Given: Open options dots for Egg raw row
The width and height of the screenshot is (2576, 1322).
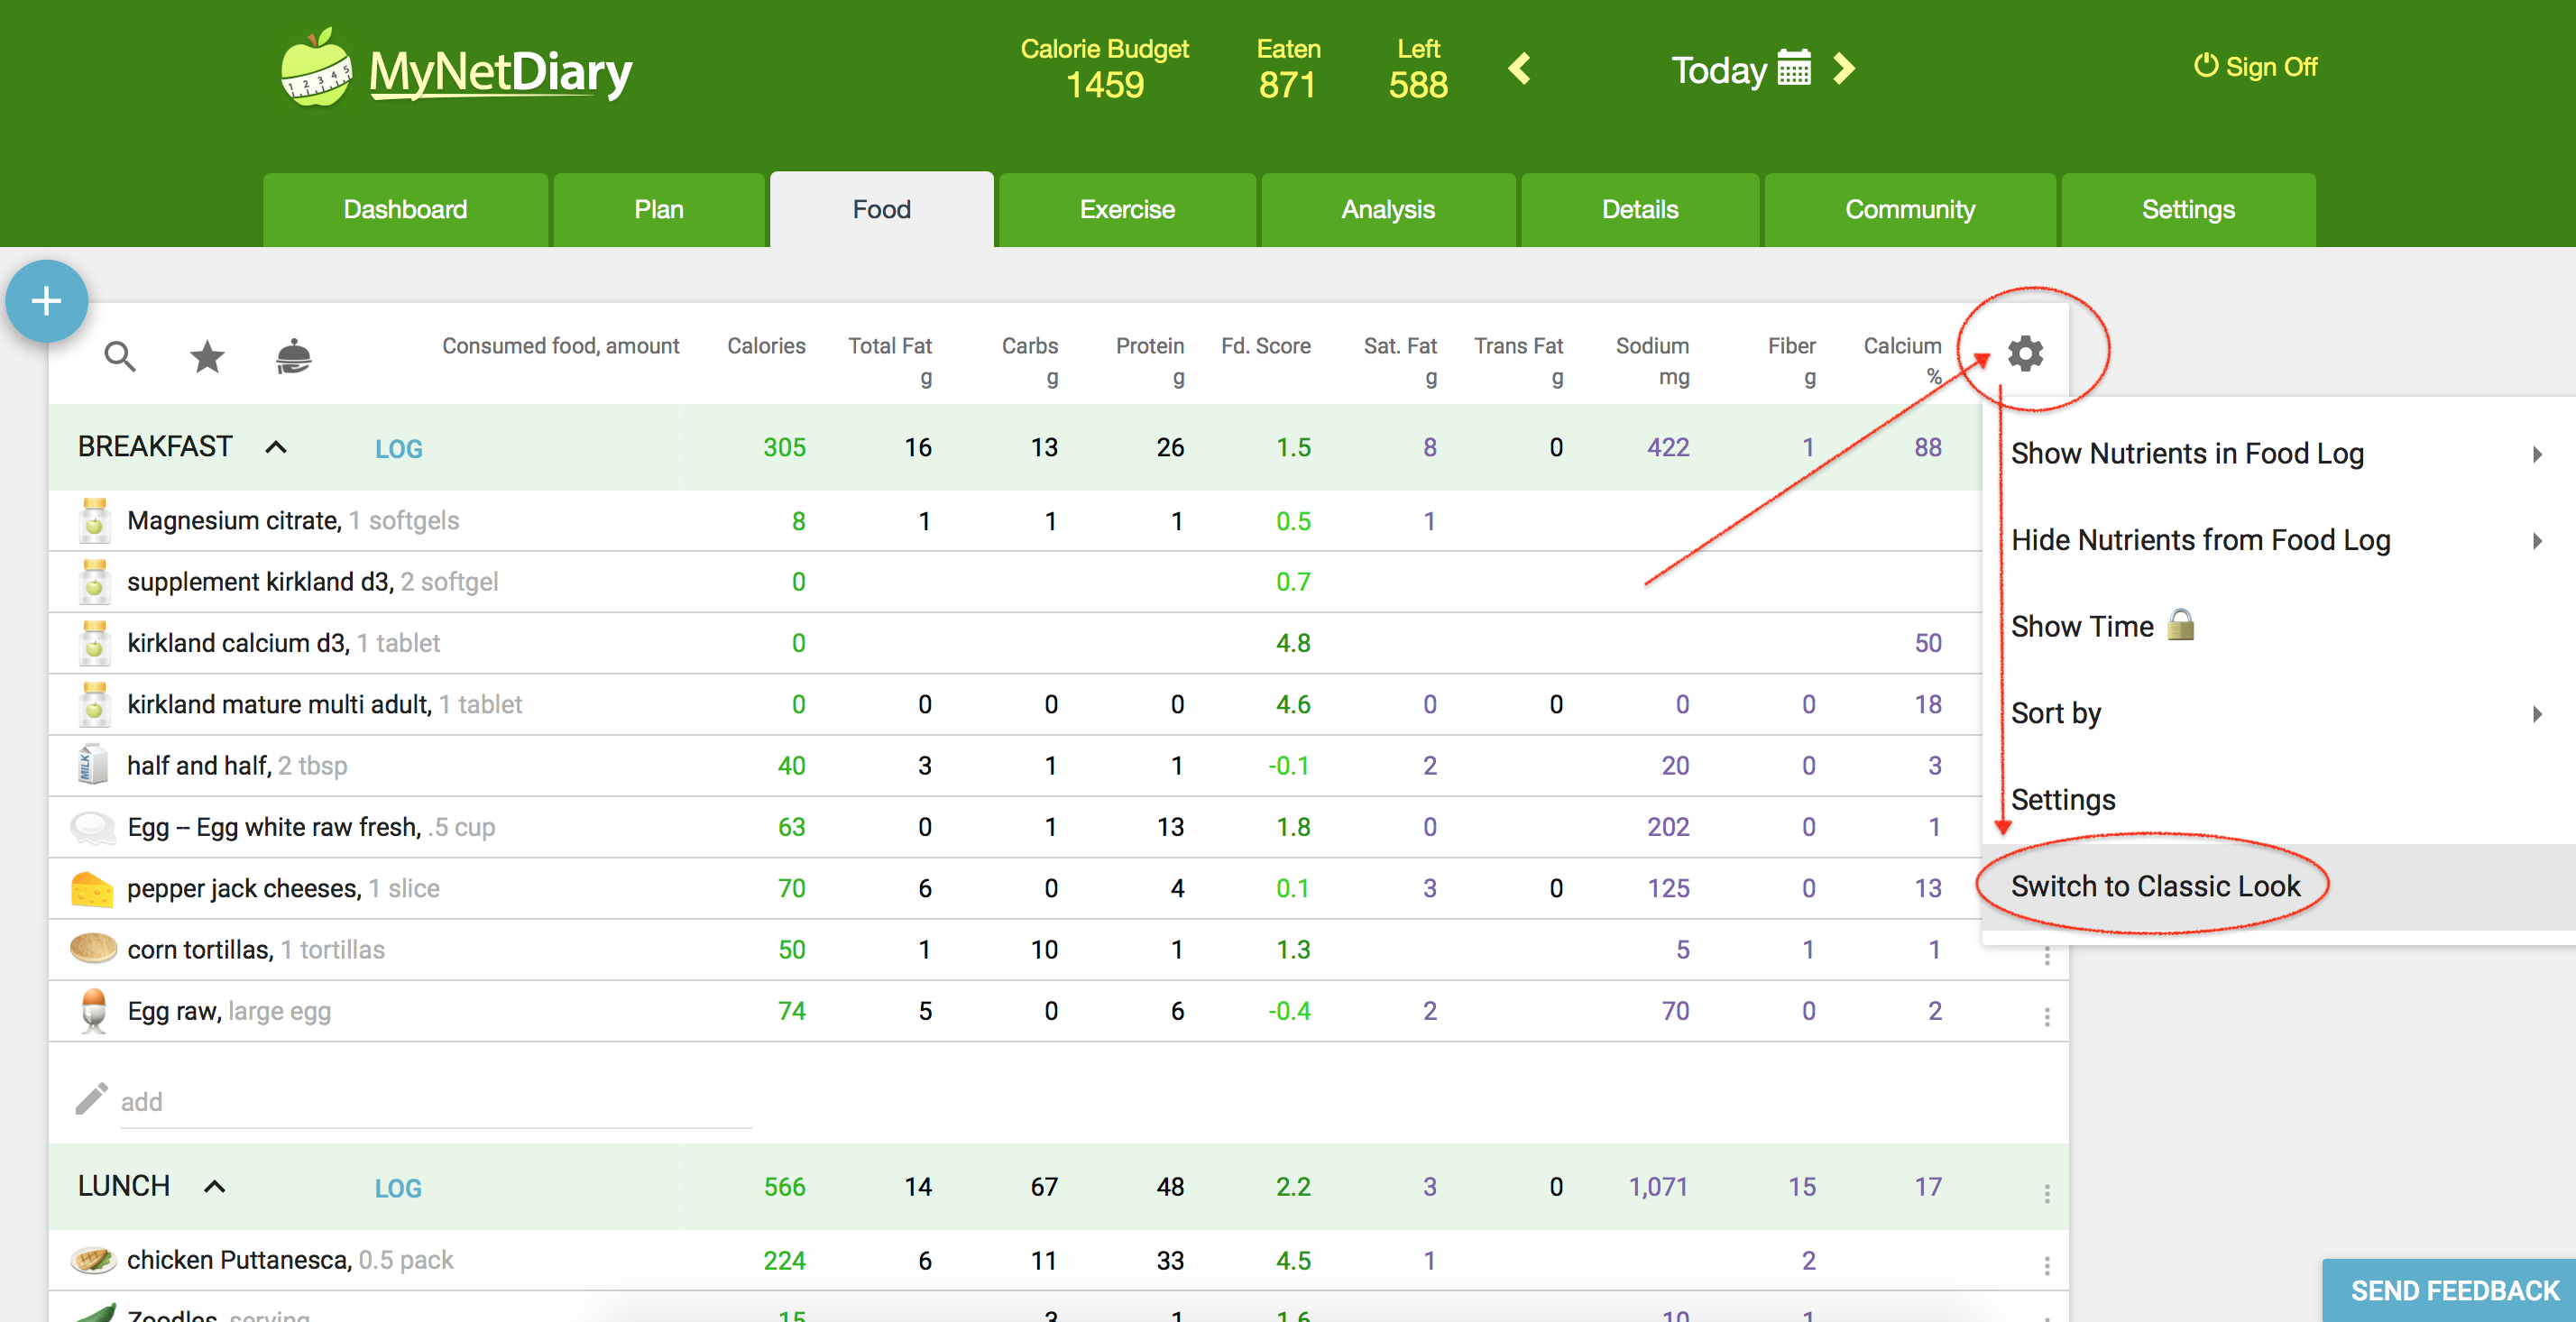Looking at the screenshot, I should (2047, 1017).
